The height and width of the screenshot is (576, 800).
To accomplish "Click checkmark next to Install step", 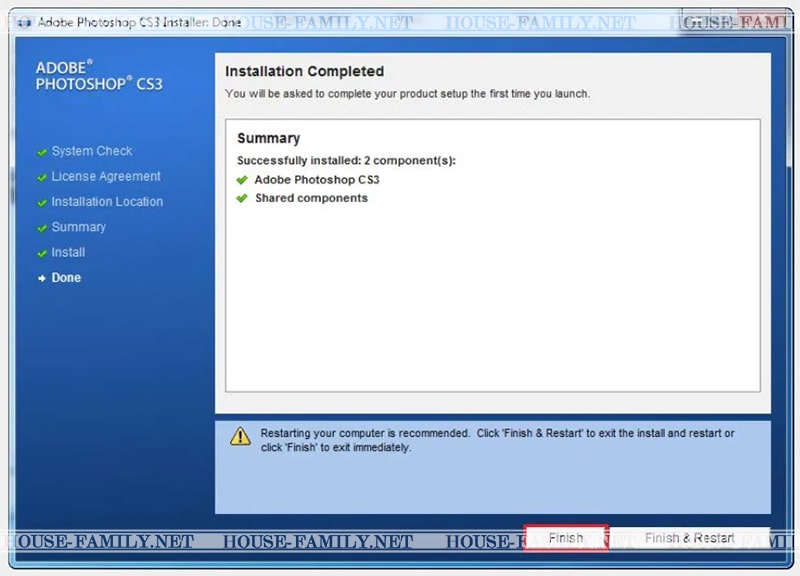I will click(x=42, y=253).
